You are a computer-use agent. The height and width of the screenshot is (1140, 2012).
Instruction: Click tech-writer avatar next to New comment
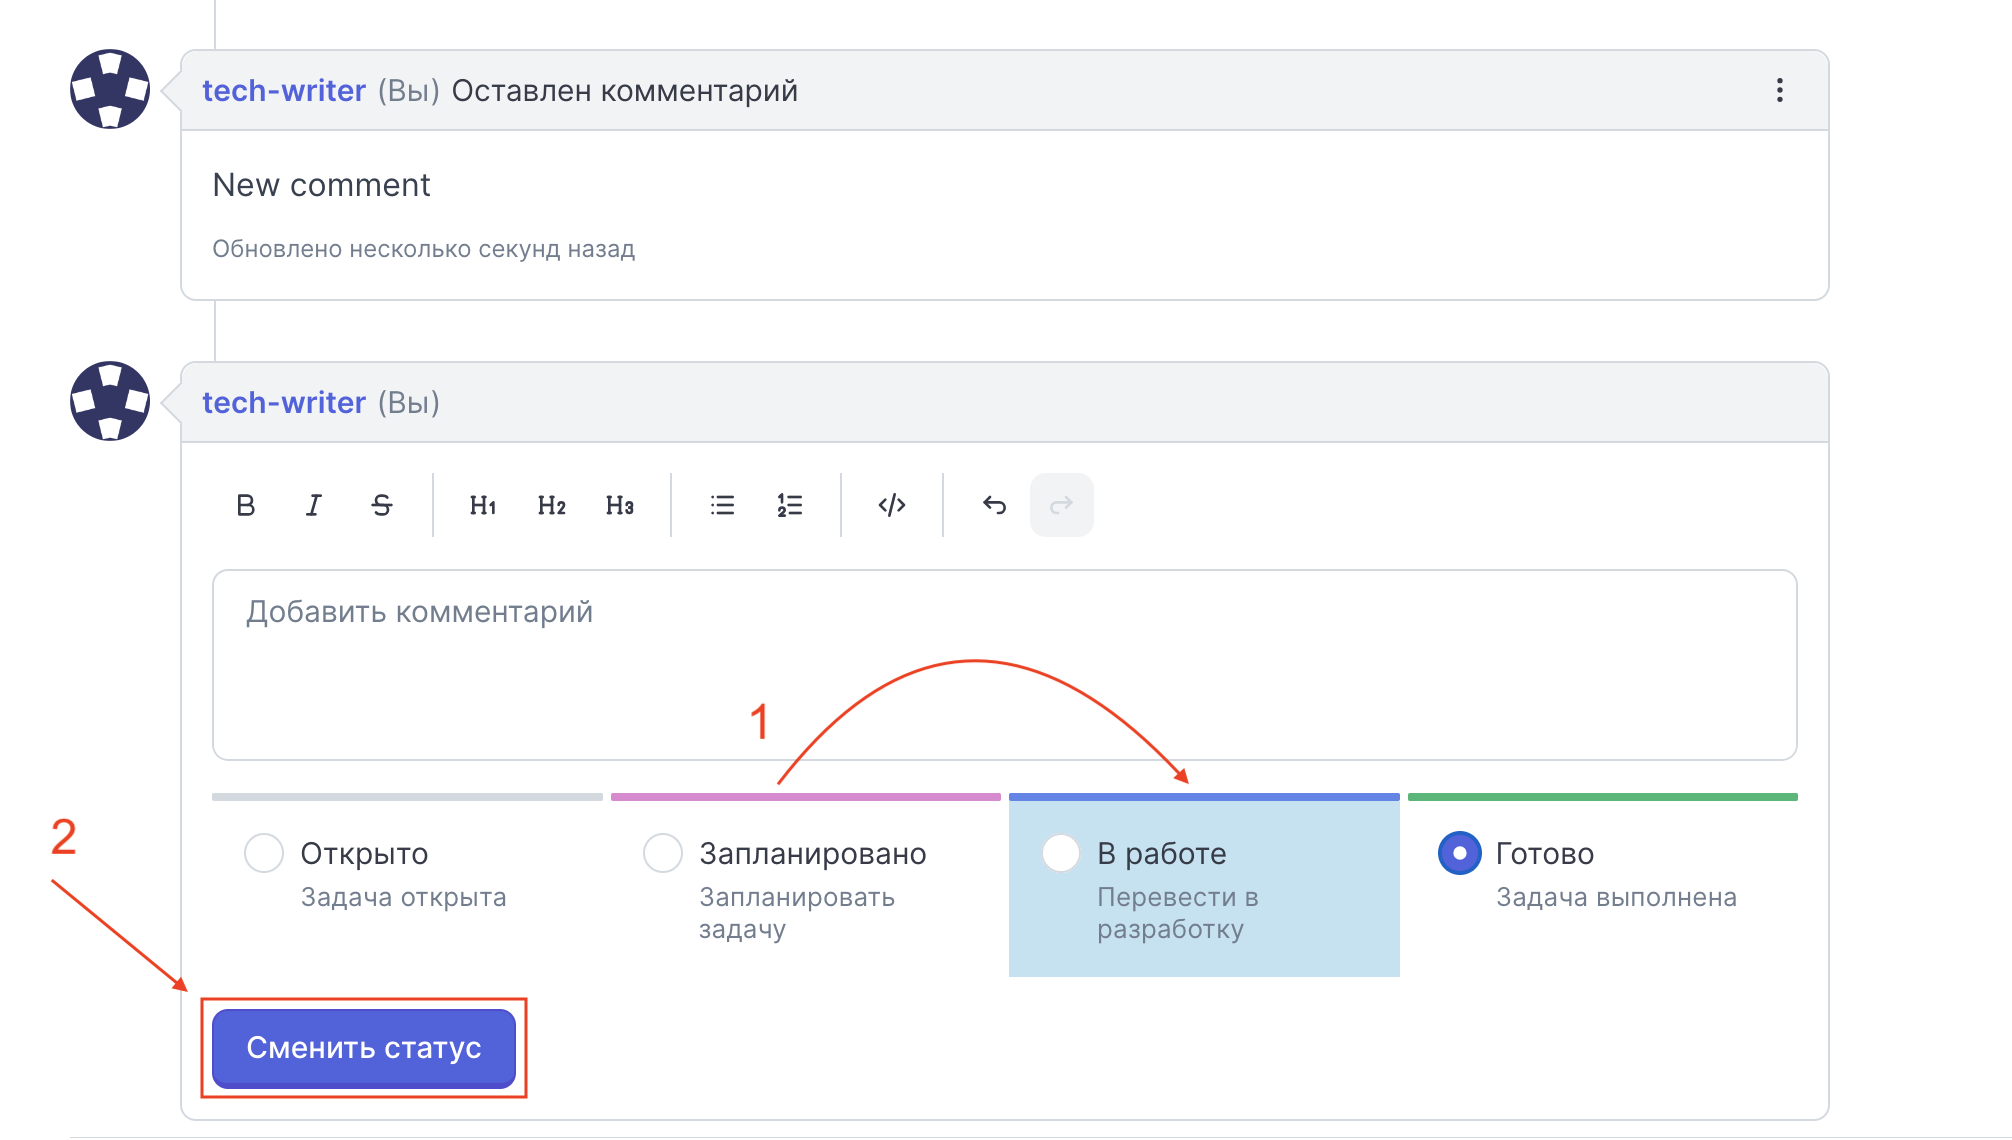[x=110, y=89]
